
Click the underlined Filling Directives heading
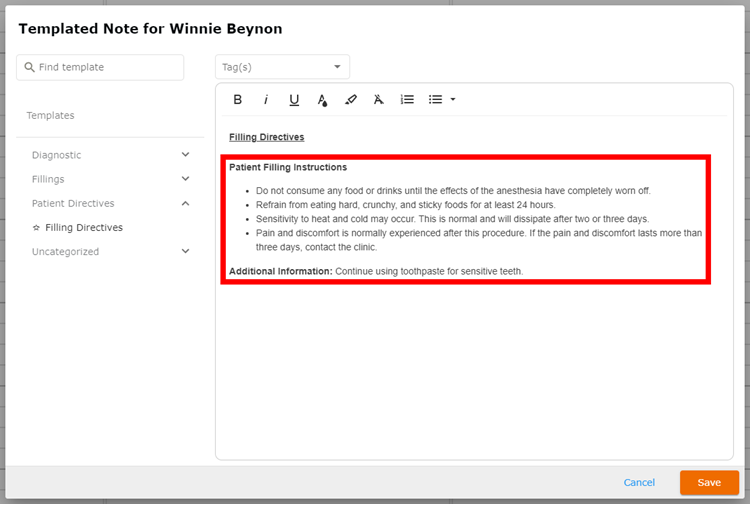point(266,137)
